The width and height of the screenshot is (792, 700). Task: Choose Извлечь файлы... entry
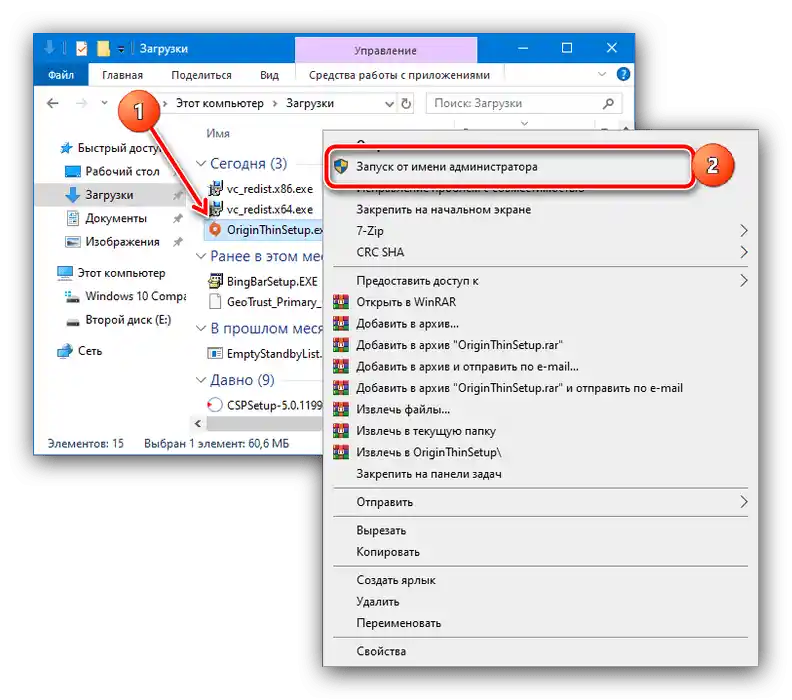tap(540, 410)
